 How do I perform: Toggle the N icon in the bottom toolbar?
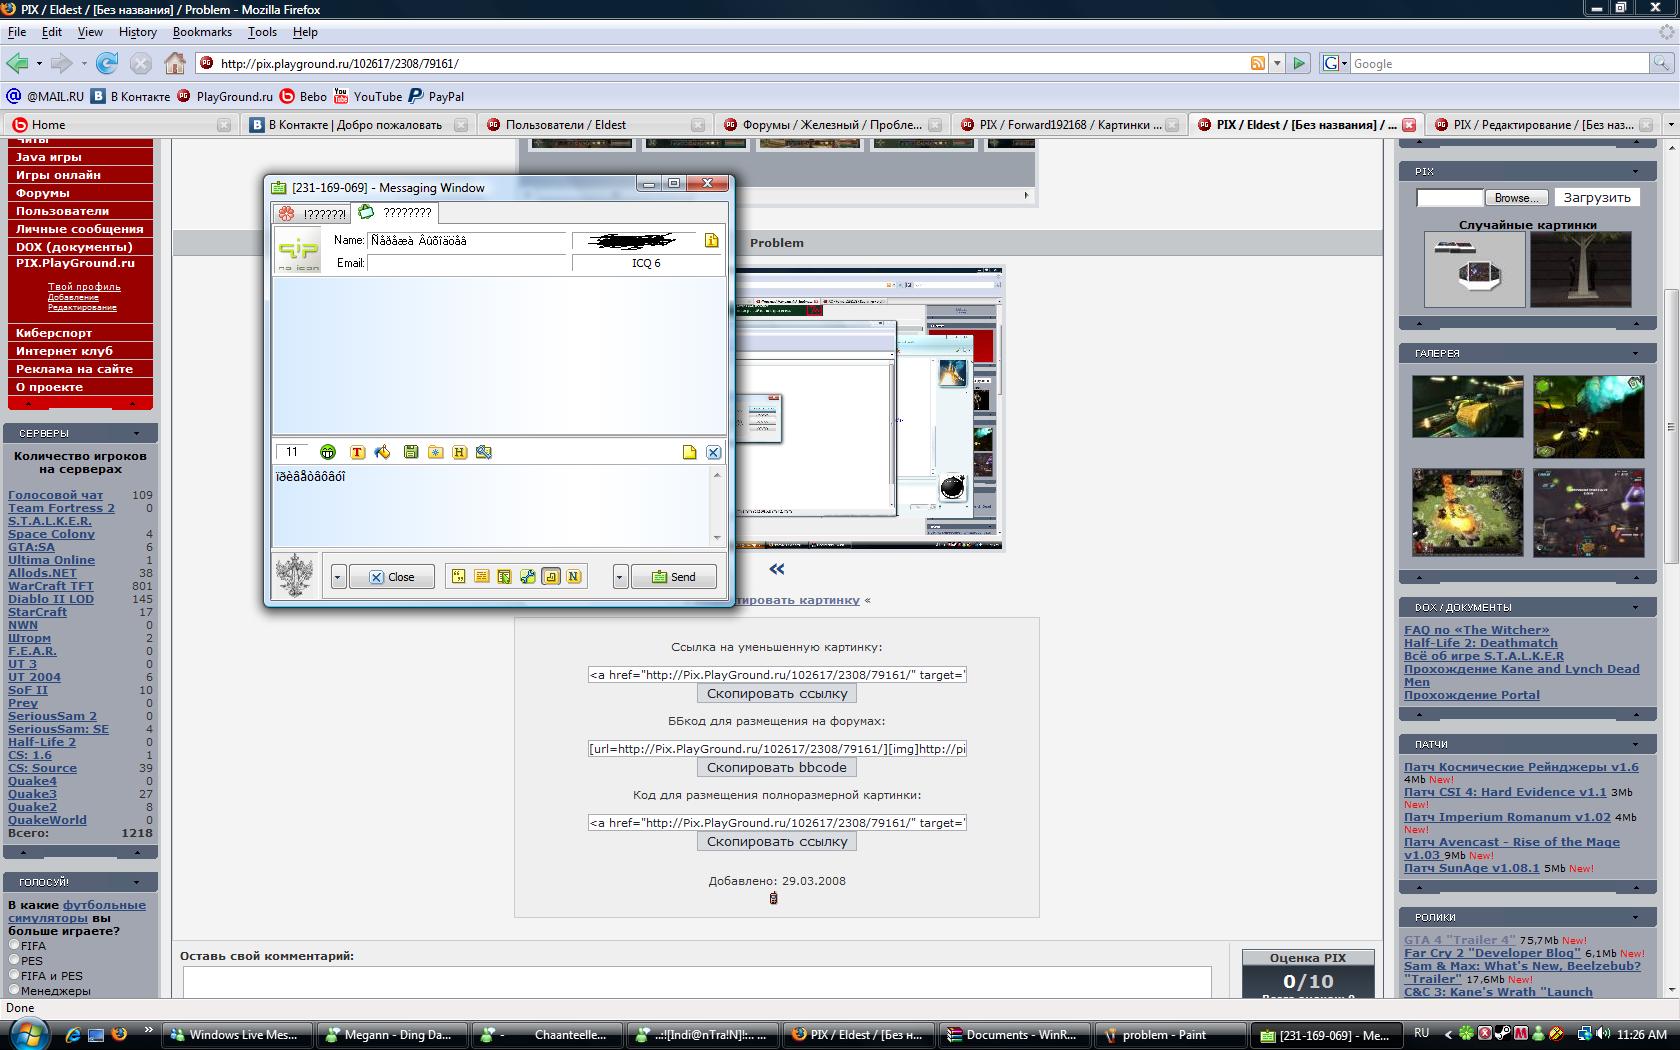[x=574, y=576]
